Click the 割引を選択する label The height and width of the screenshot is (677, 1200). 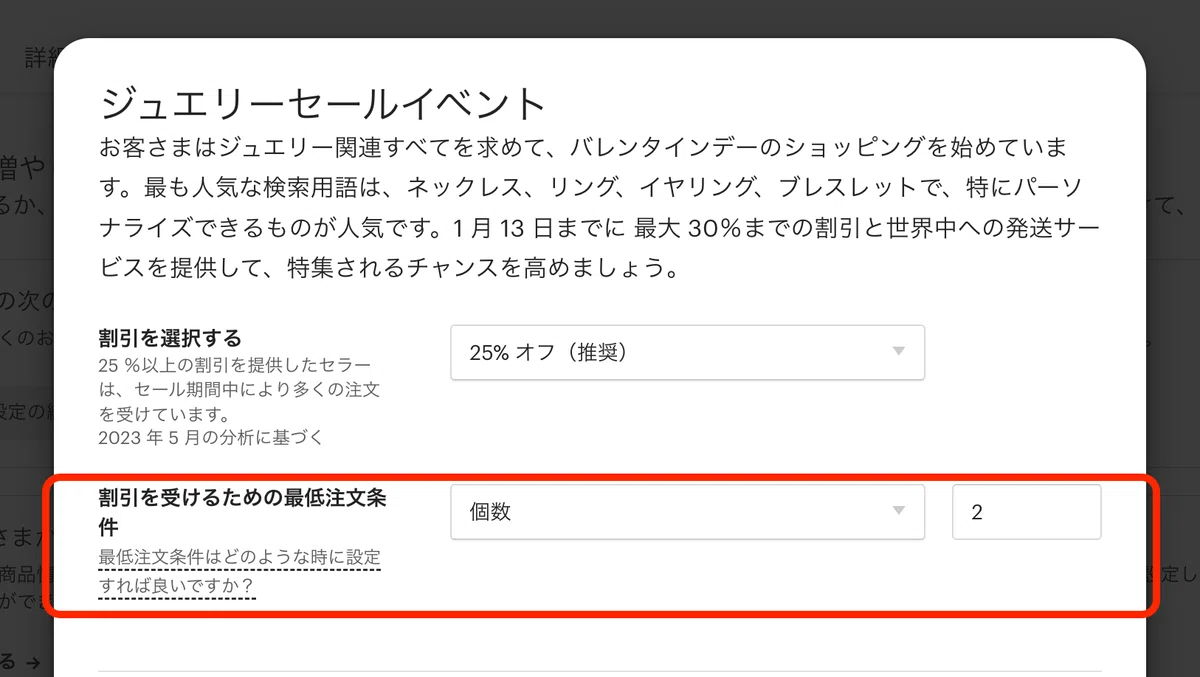[170, 338]
